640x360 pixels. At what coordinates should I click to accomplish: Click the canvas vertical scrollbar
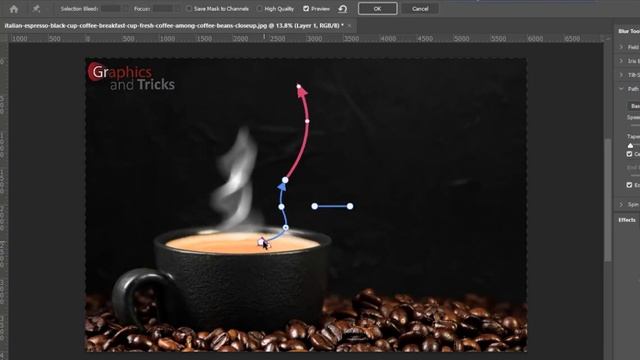click(607, 200)
